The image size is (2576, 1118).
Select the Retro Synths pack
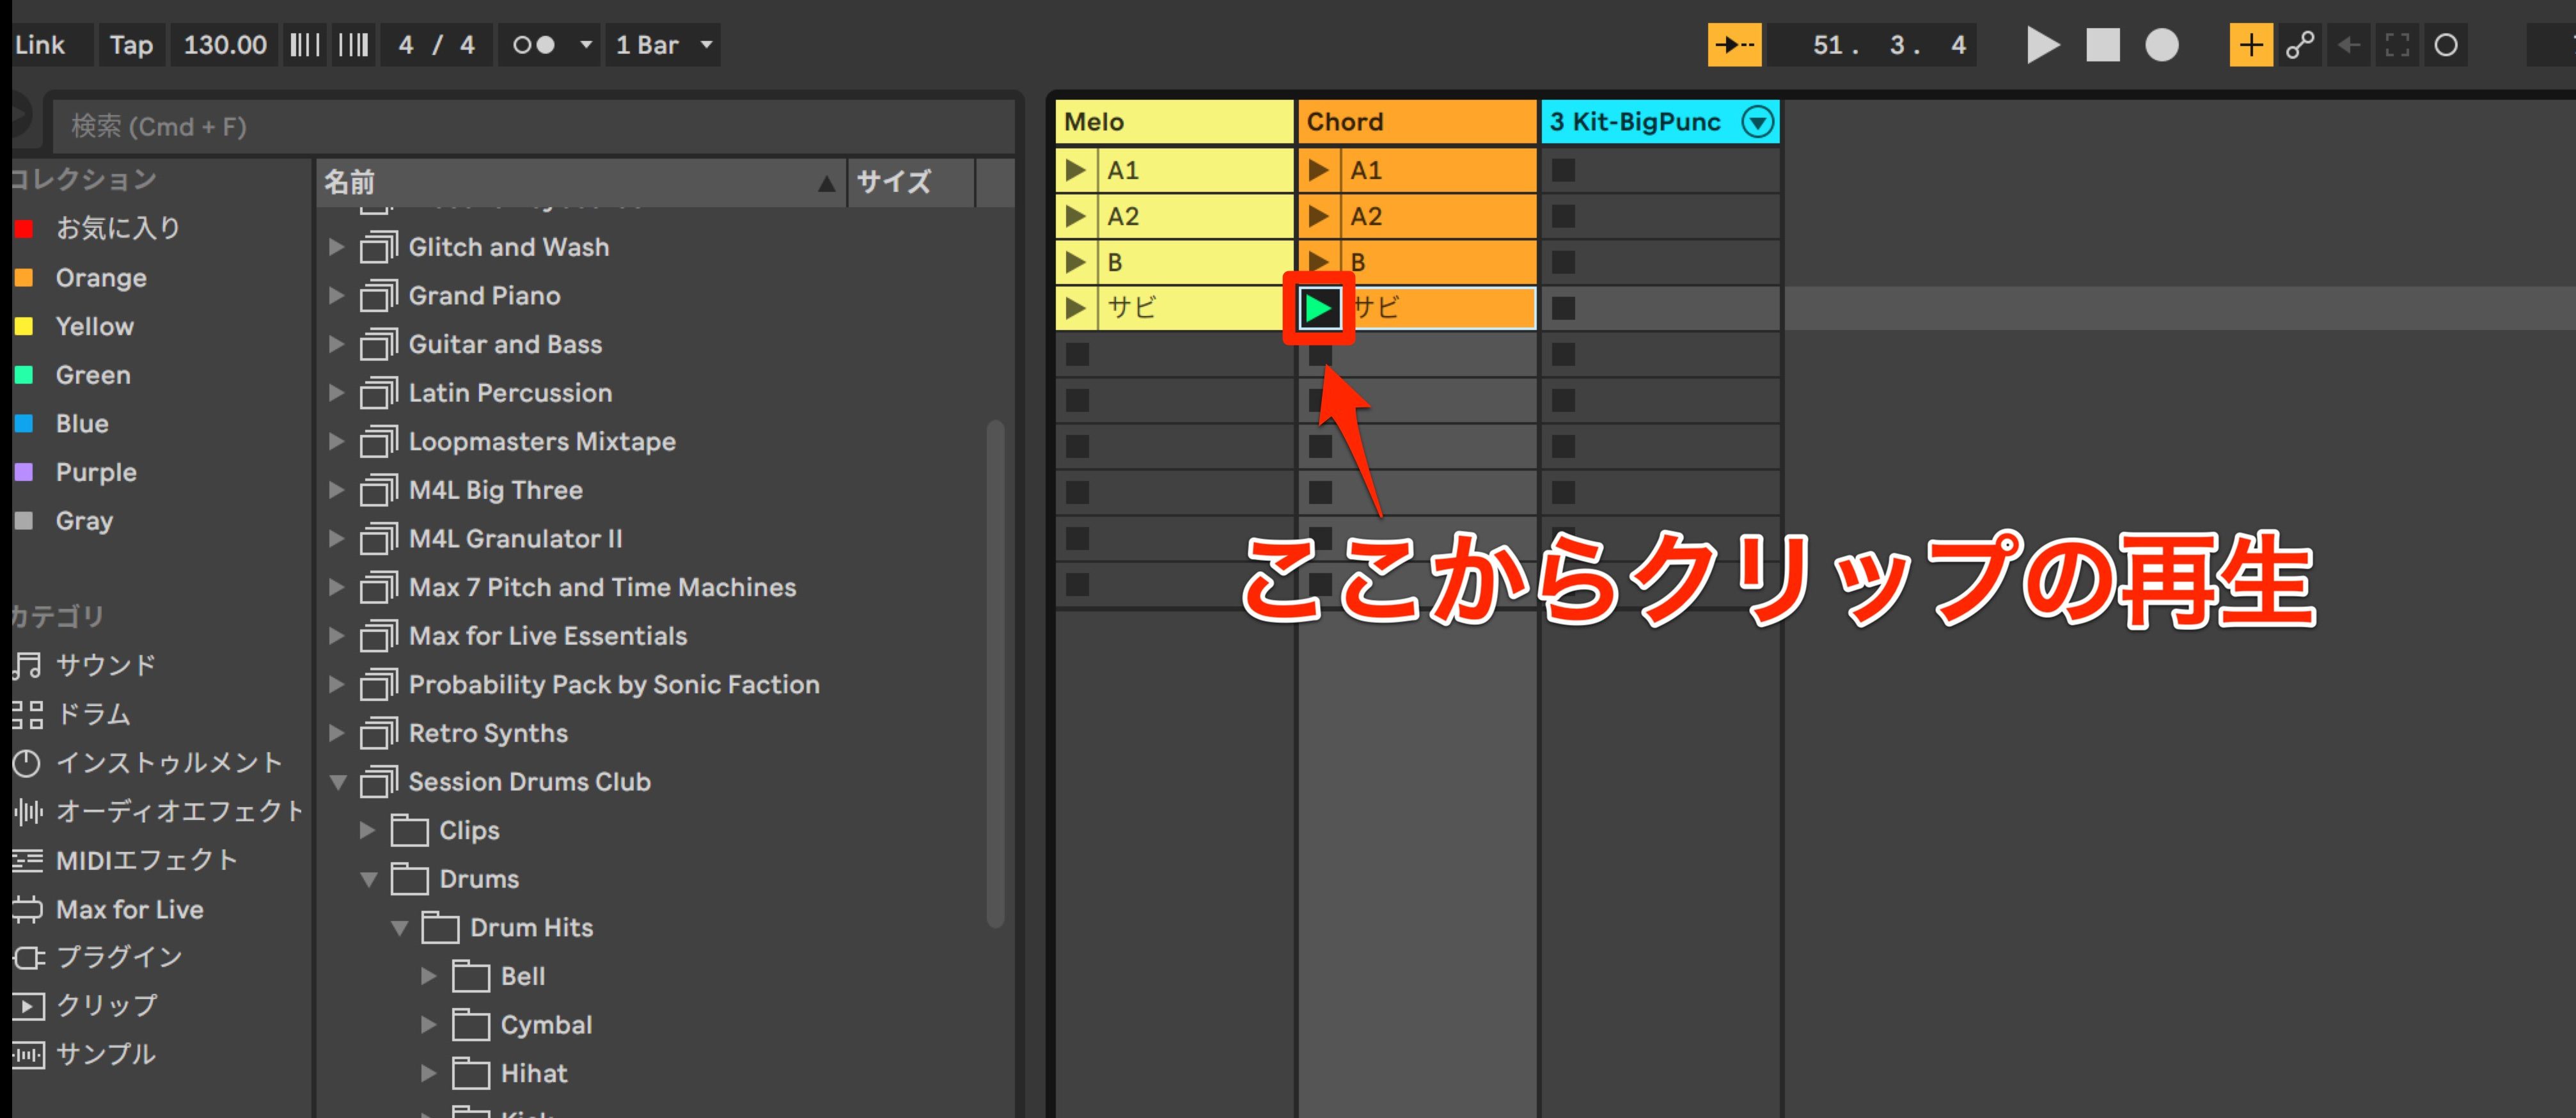(488, 733)
